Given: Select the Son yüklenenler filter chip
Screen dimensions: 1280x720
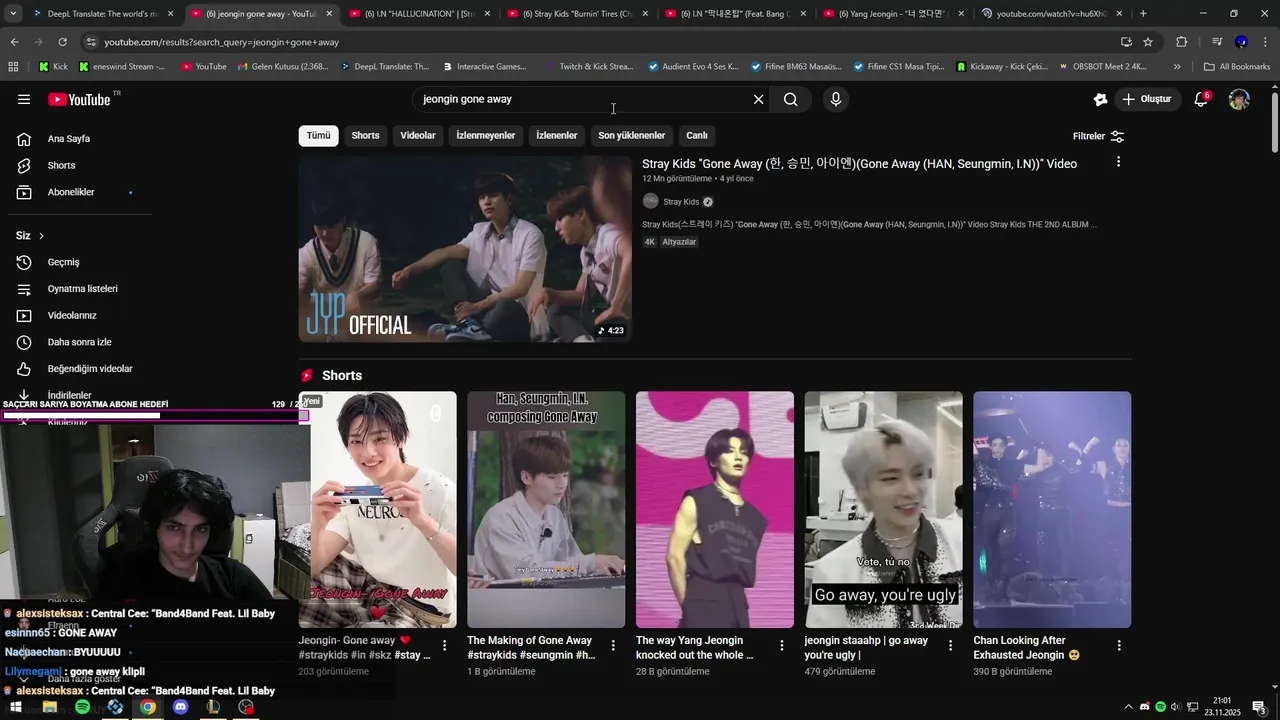Looking at the screenshot, I should tap(631, 136).
